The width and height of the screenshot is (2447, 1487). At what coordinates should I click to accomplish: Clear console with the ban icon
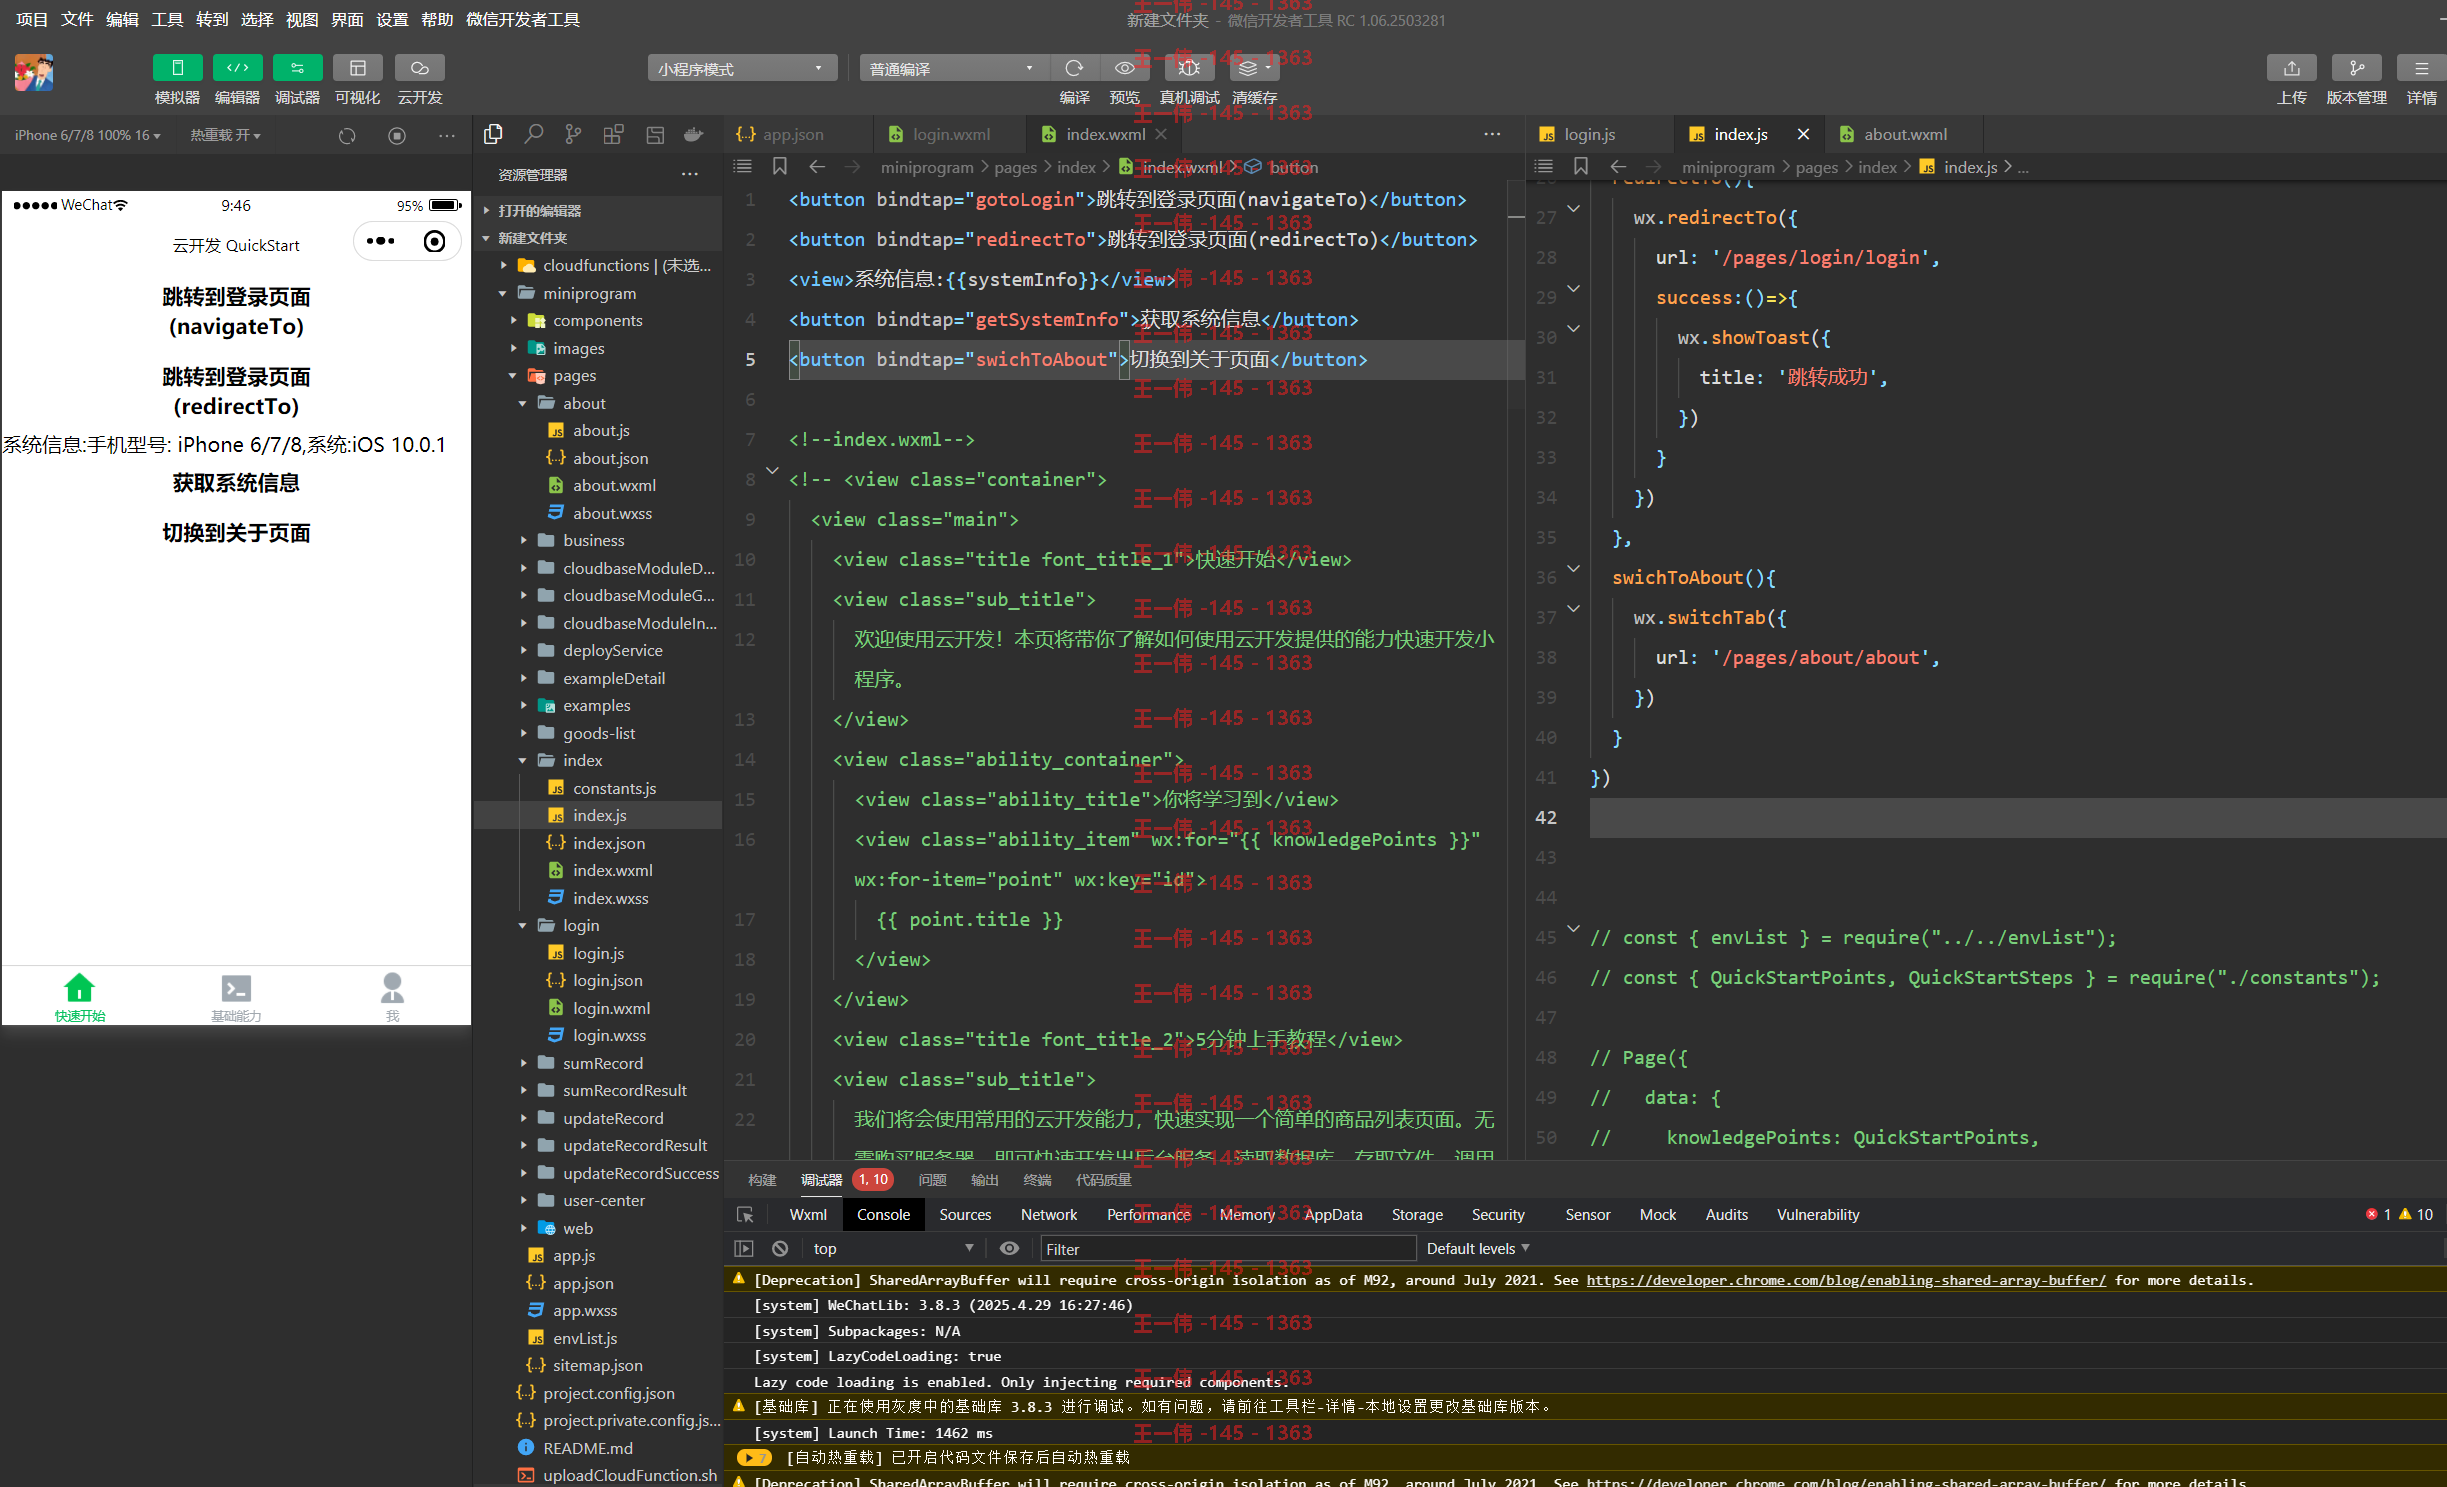(x=780, y=1248)
